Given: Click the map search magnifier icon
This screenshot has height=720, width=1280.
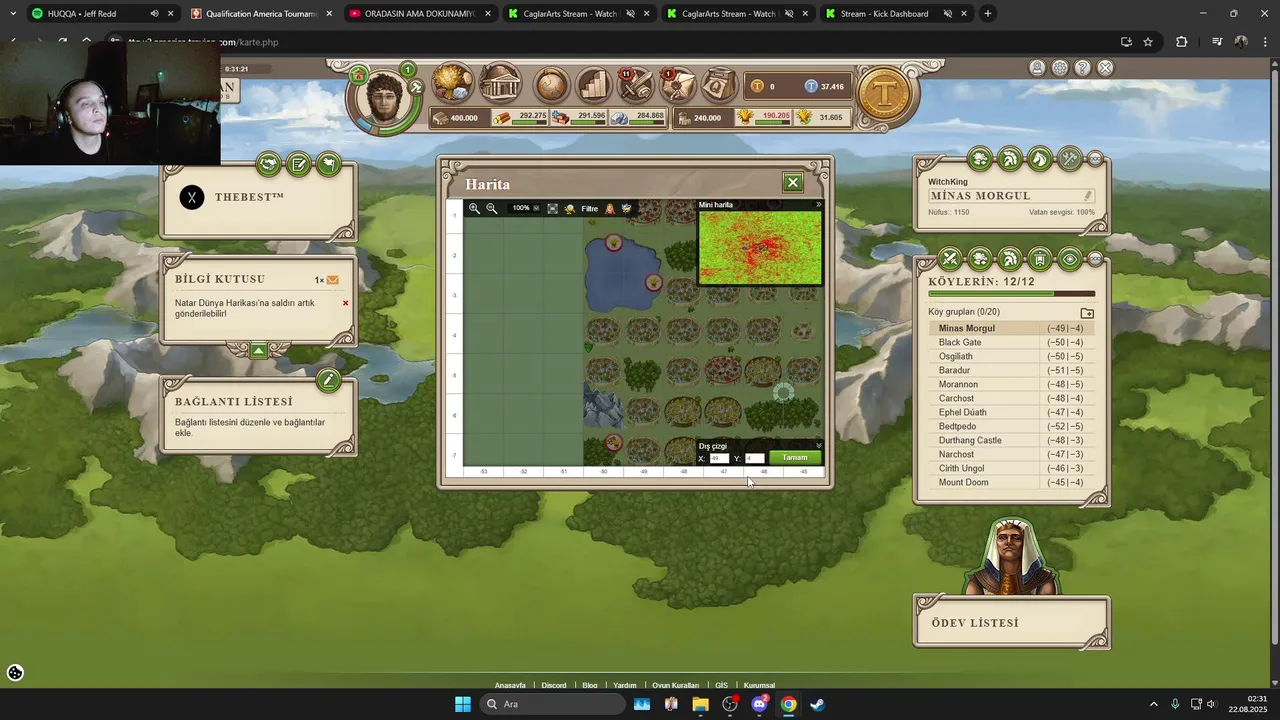Looking at the screenshot, I should [x=570, y=208].
